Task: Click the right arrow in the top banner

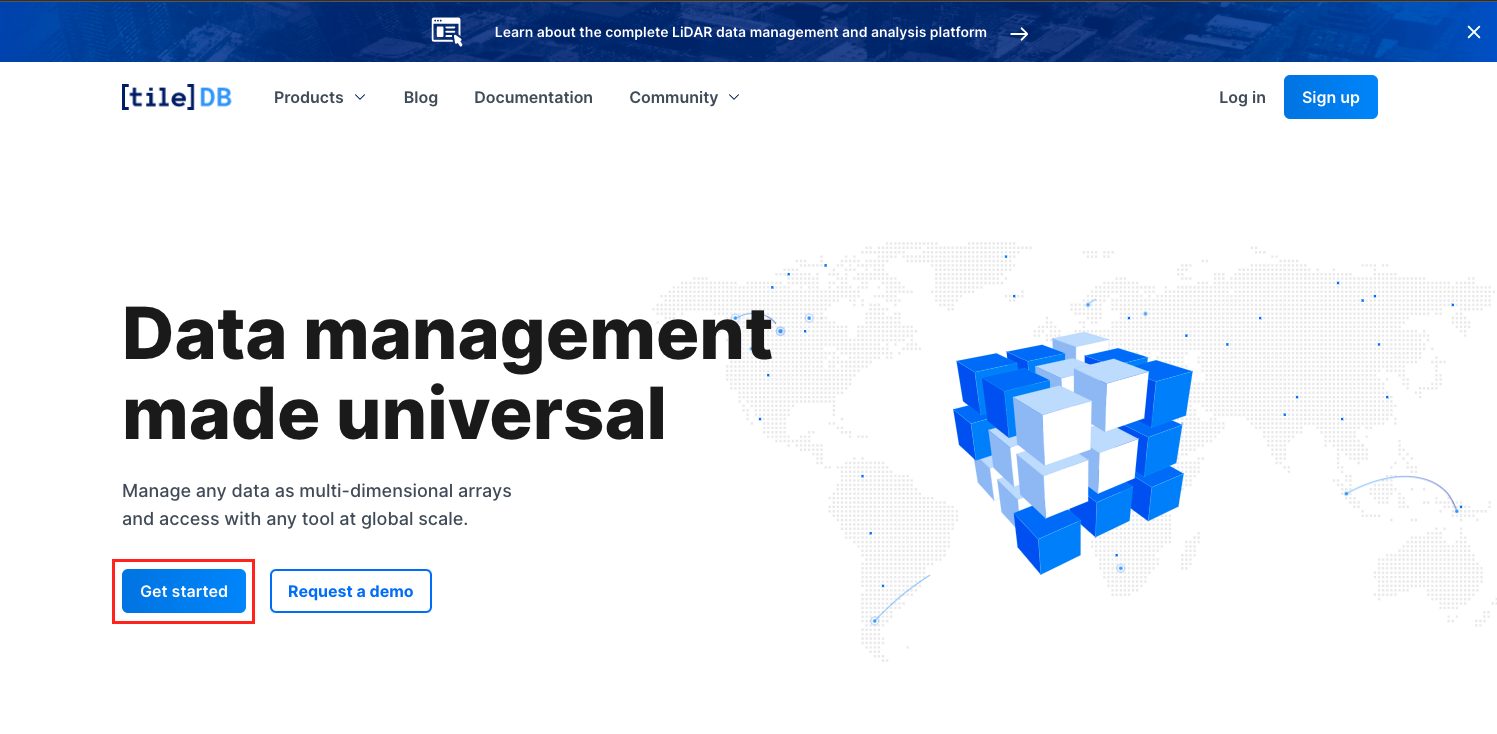Action: 1019,33
